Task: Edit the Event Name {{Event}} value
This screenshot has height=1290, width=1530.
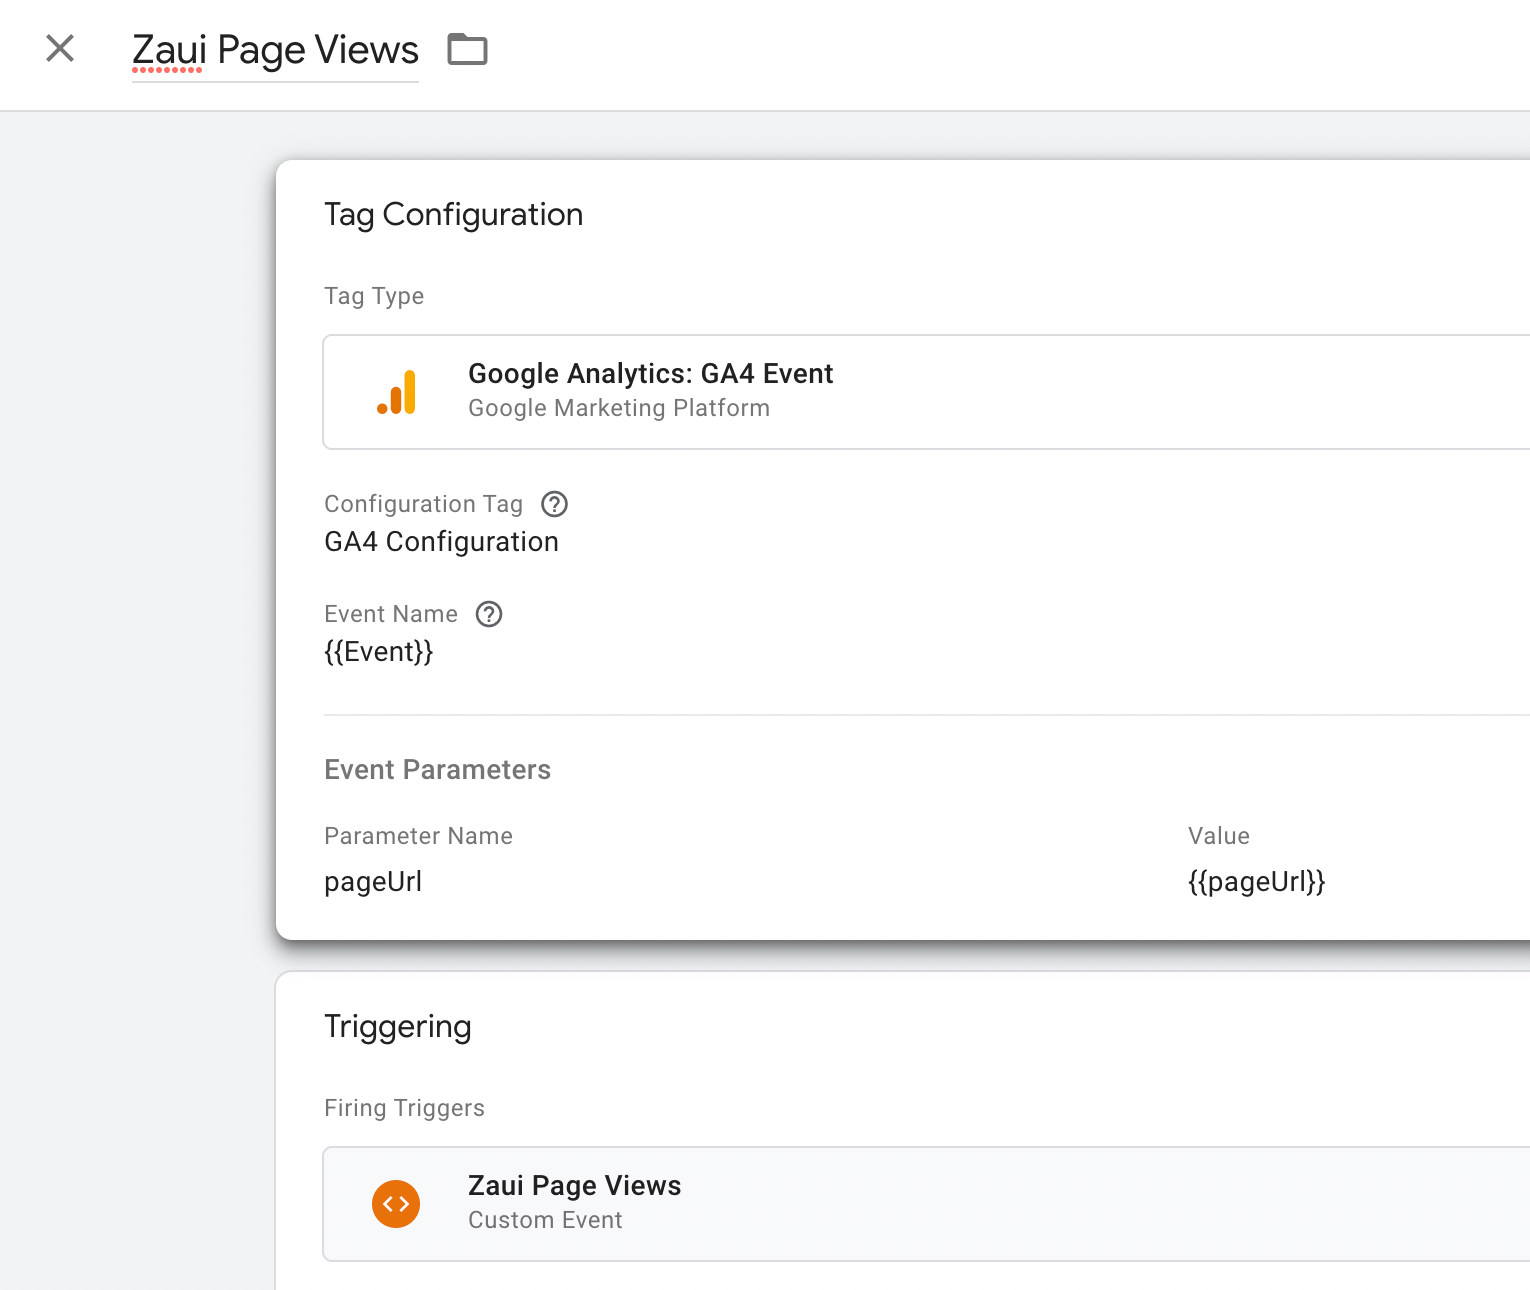Action: (378, 651)
